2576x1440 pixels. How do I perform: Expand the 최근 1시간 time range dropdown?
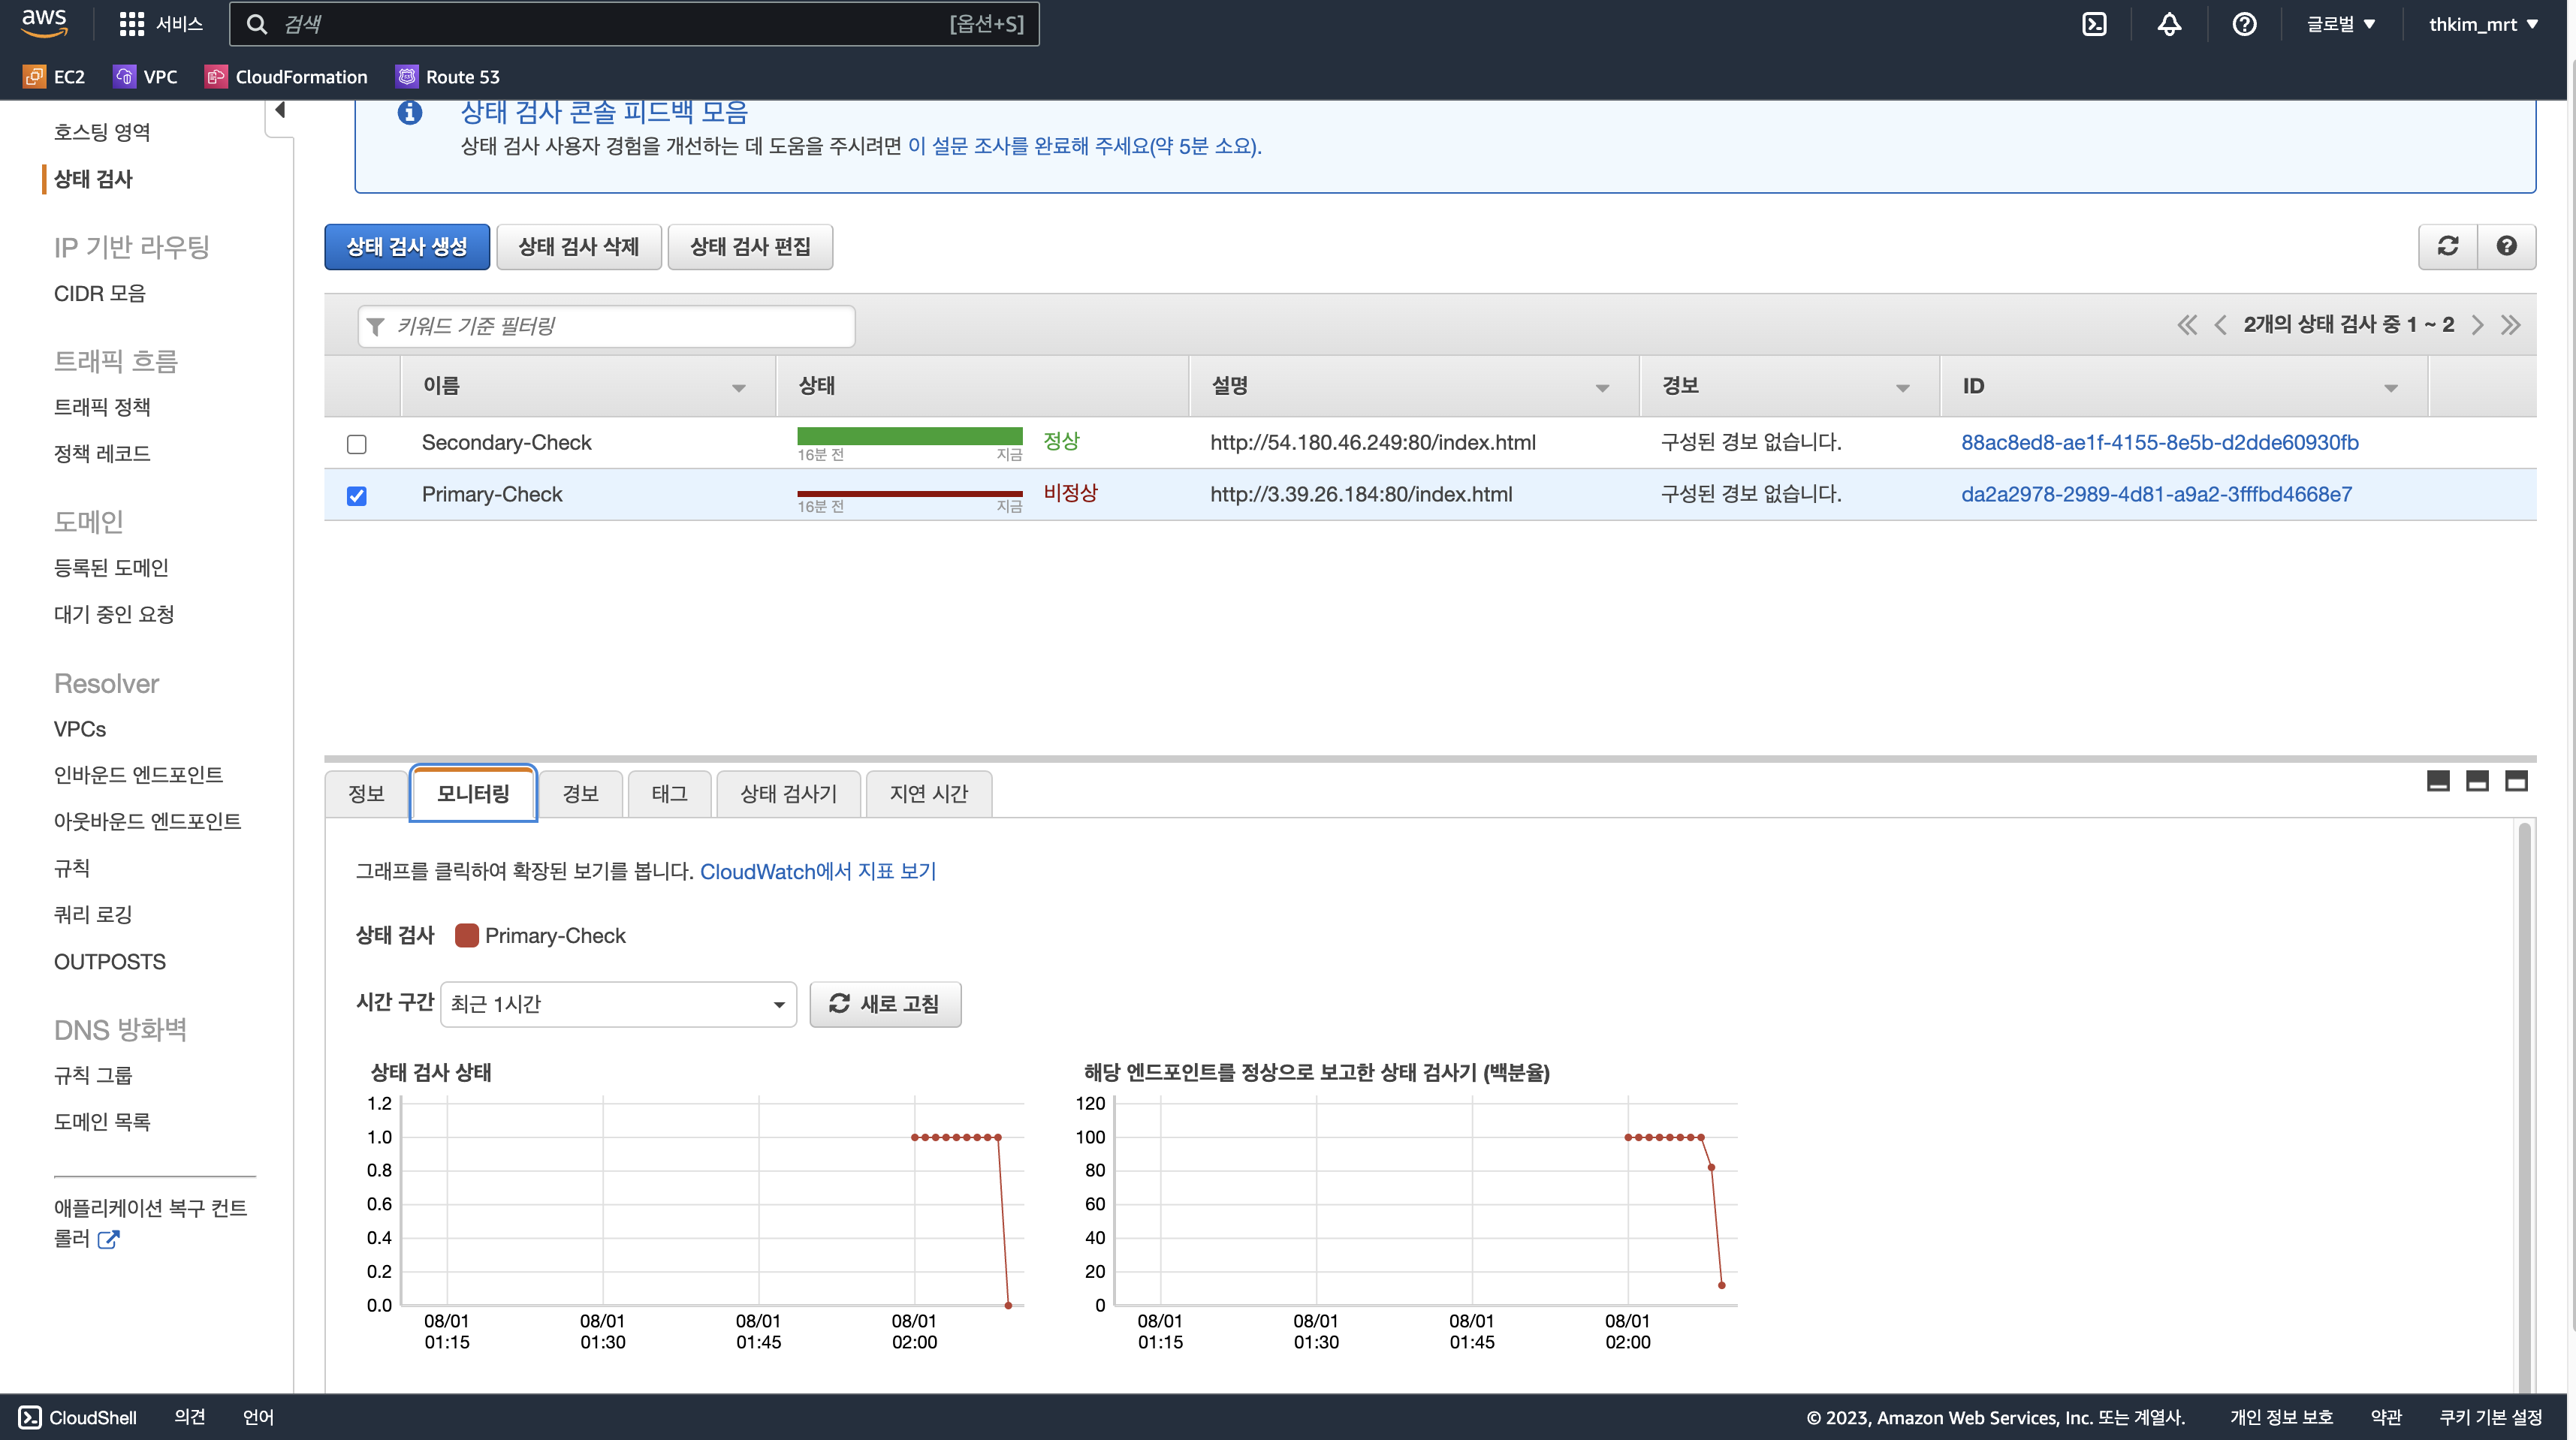[618, 1004]
